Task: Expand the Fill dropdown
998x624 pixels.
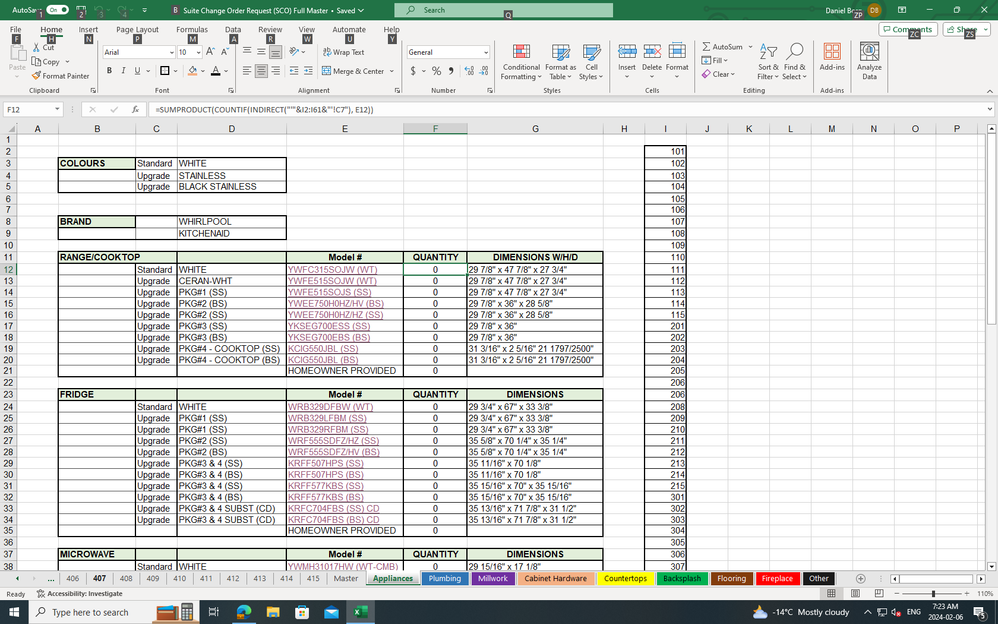Action: (726, 60)
